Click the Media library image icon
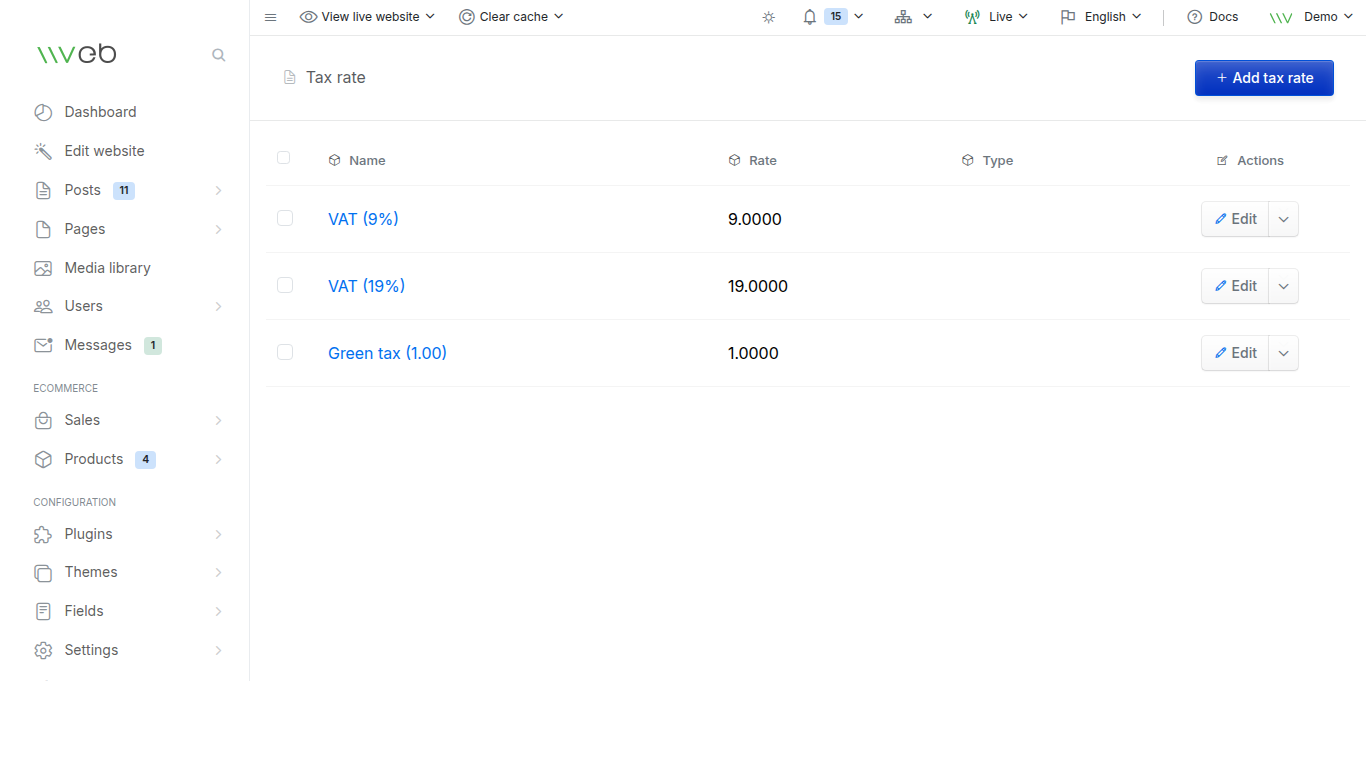This screenshot has height=768, width=1366. click(x=43, y=268)
